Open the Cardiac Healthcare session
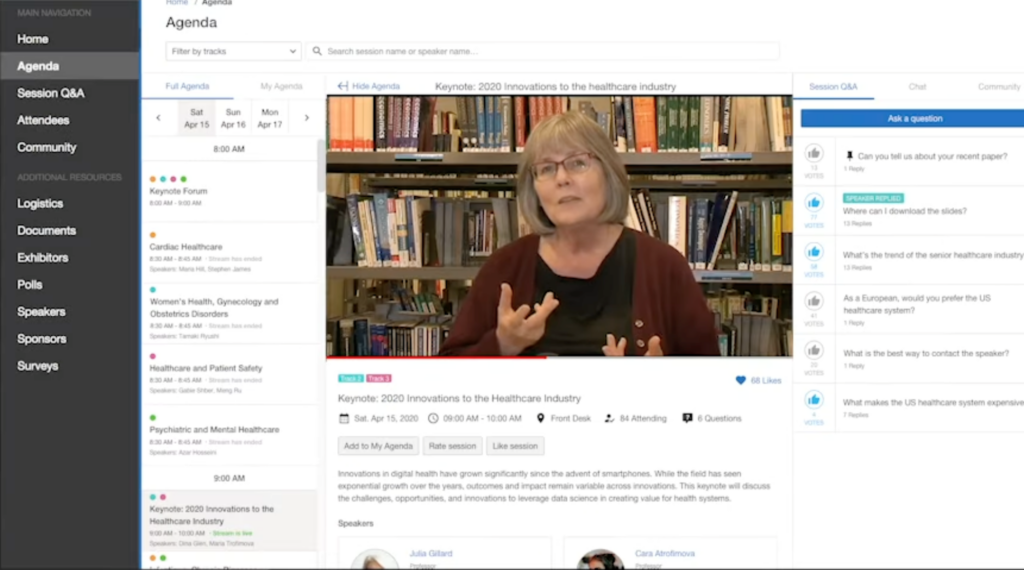This screenshot has height=570, width=1024. click(x=229, y=253)
